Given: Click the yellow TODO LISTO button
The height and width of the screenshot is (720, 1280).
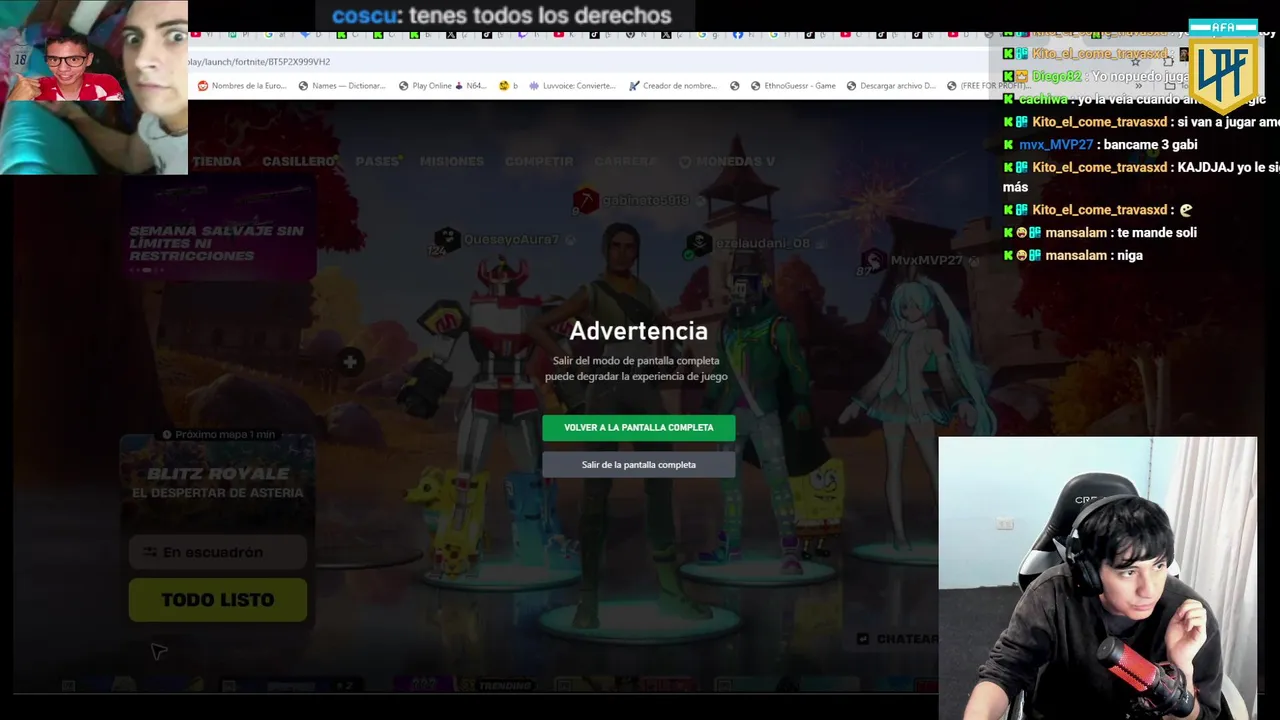Looking at the screenshot, I should tap(217, 600).
